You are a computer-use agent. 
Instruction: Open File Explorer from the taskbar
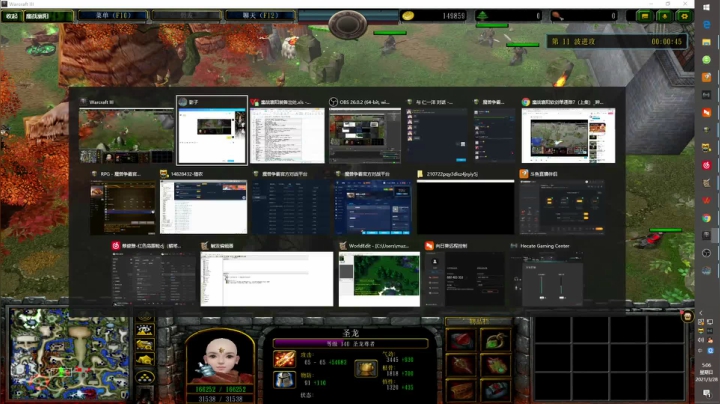click(x=707, y=42)
